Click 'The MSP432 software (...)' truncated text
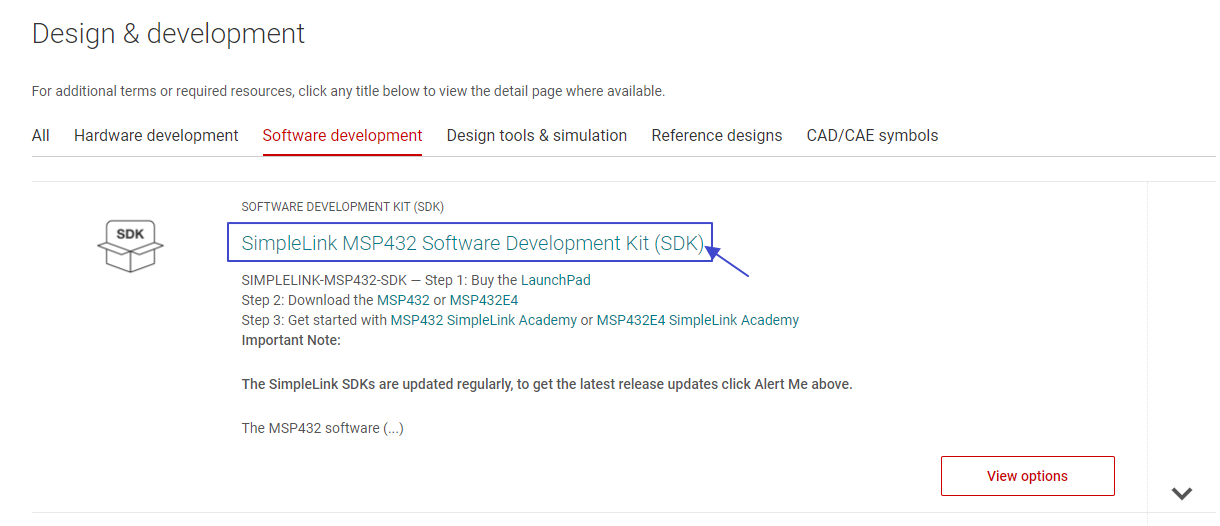The image size is (1220, 526). (323, 428)
